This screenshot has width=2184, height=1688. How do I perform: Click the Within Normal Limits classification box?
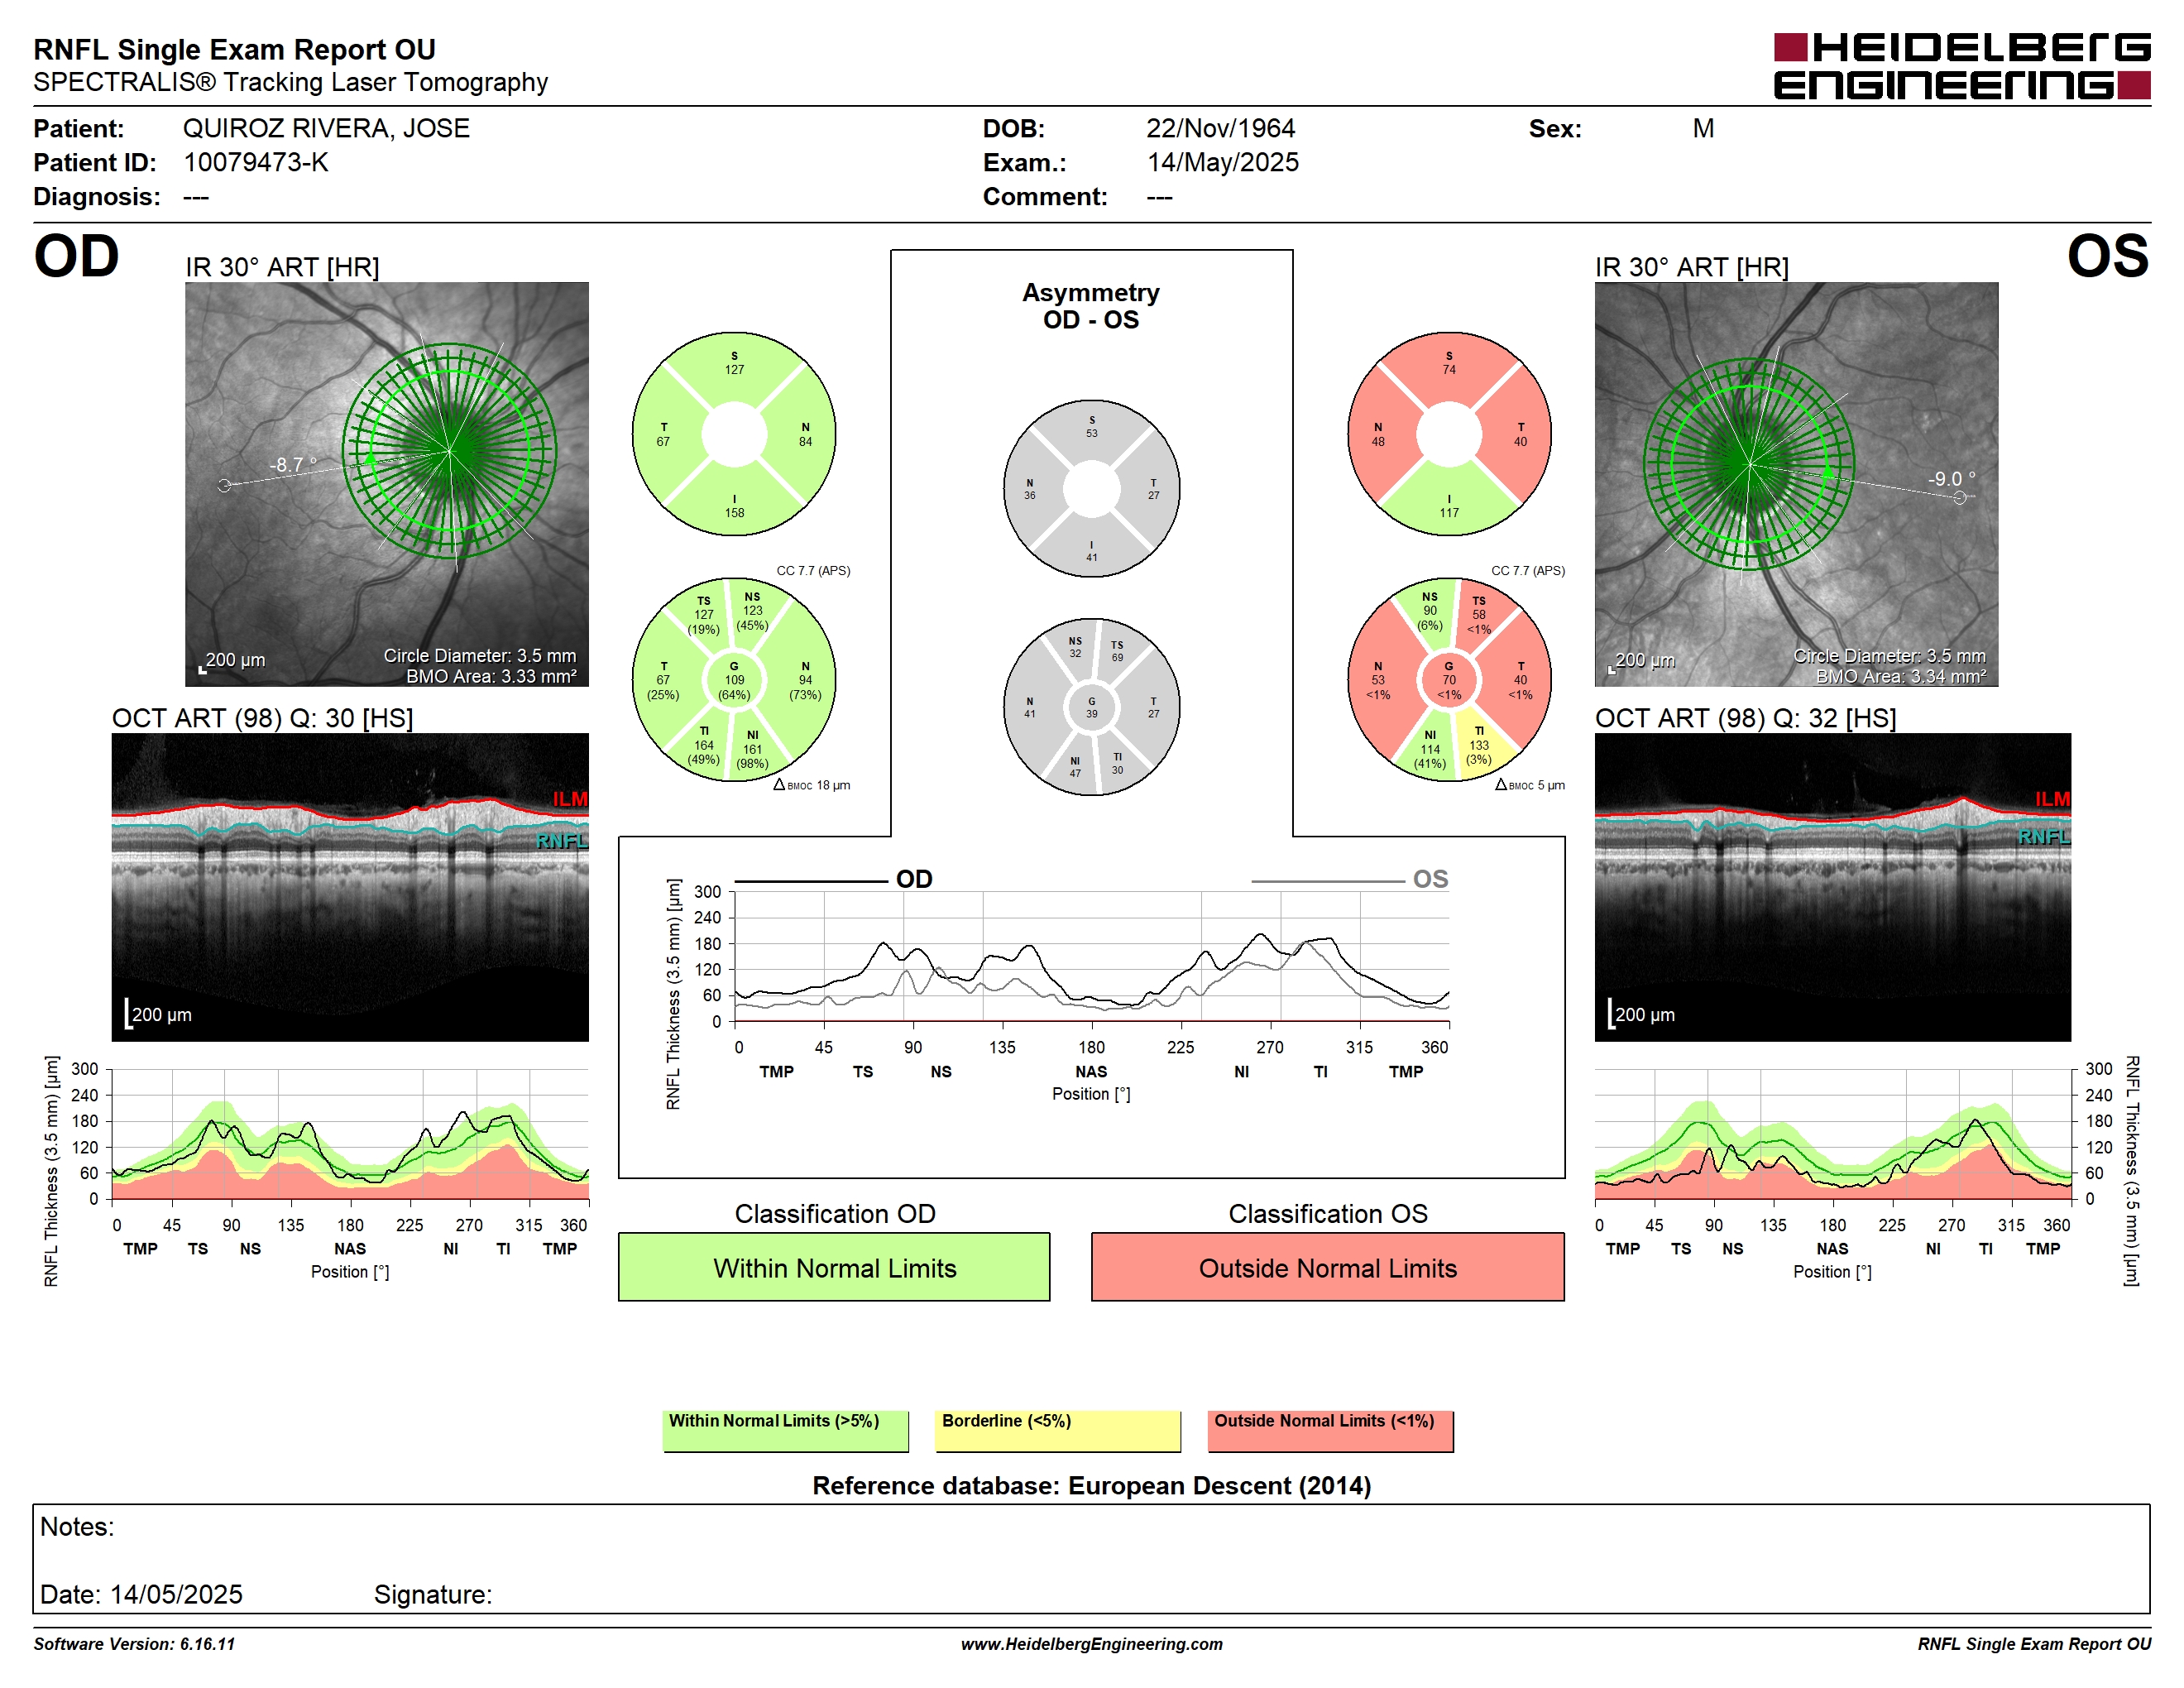[834, 1267]
